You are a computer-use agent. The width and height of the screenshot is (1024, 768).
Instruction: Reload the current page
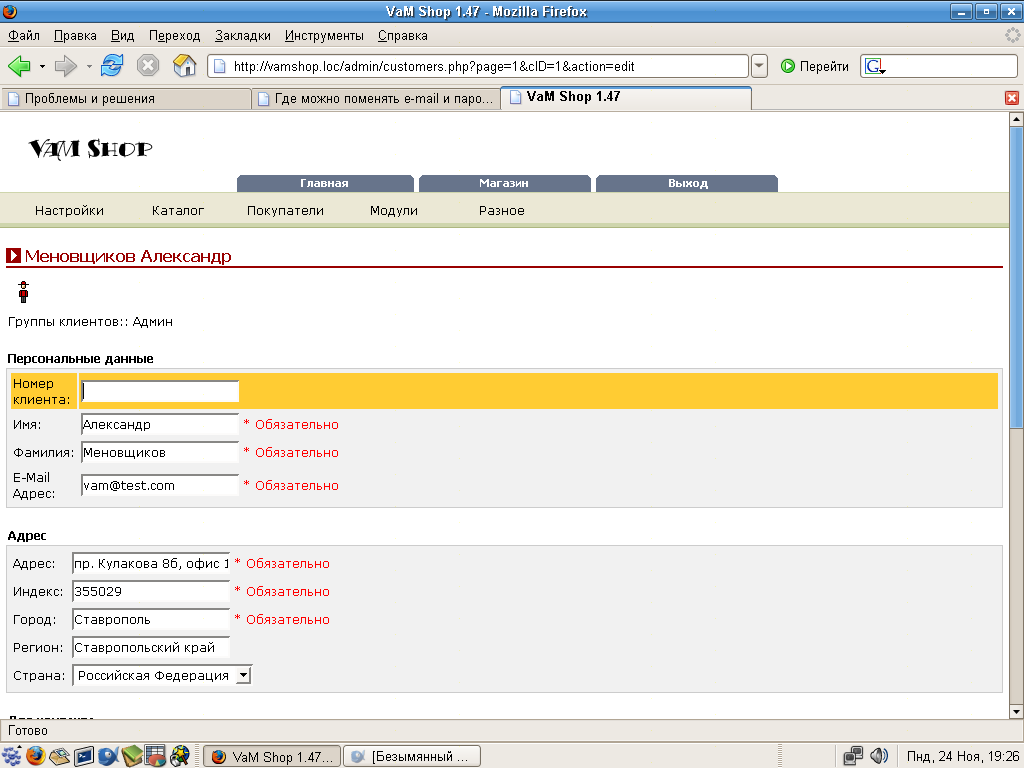(112, 65)
